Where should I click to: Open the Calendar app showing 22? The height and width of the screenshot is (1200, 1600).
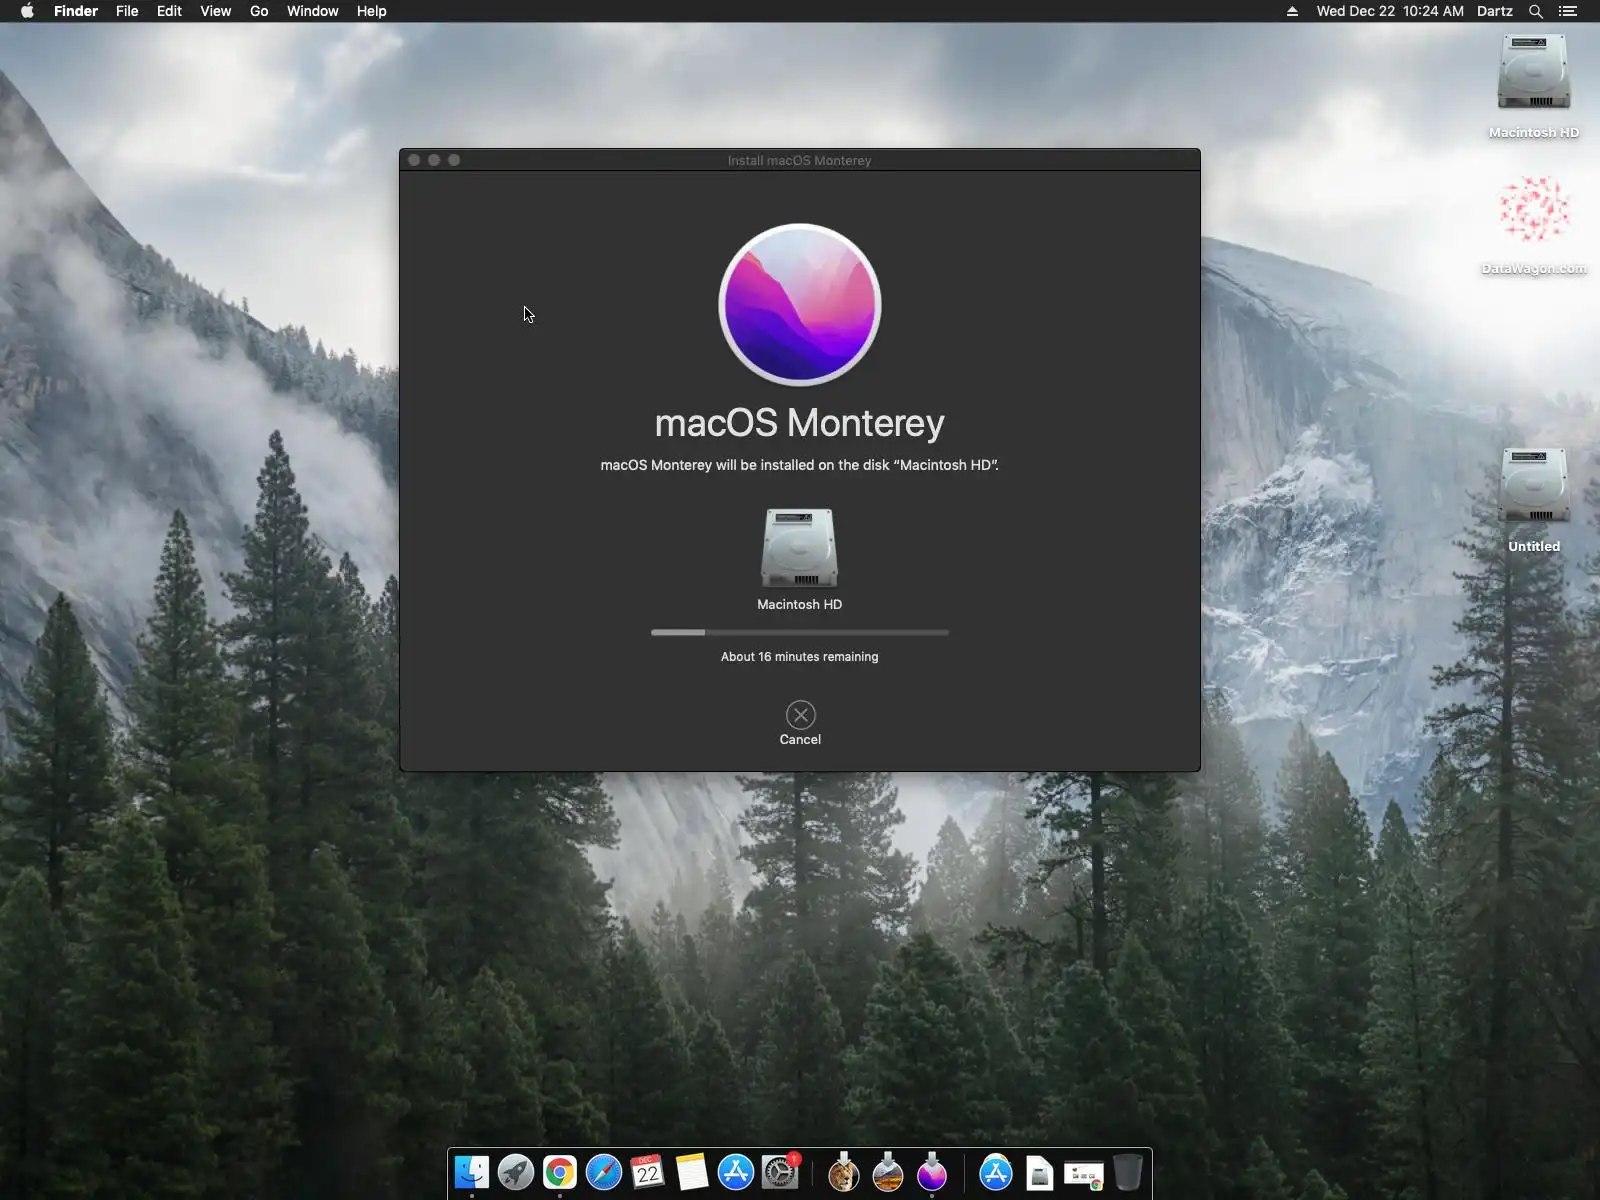coord(648,1172)
